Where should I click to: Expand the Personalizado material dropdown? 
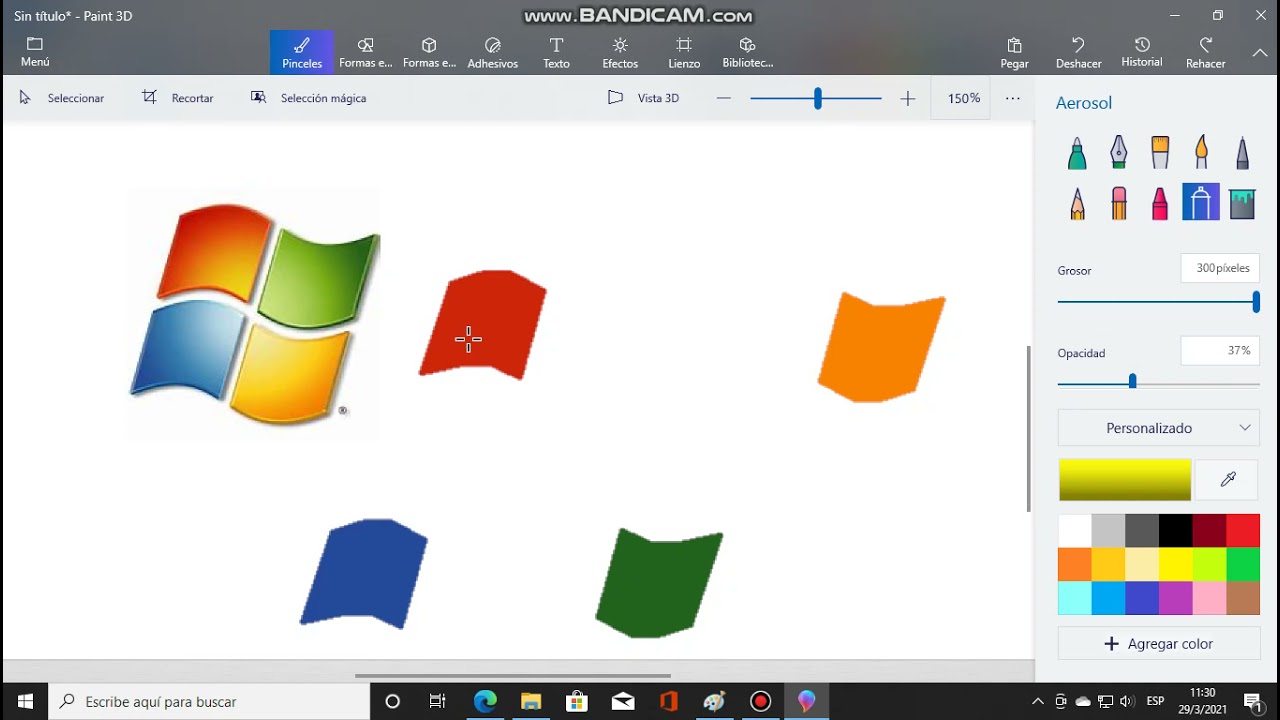click(x=1158, y=428)
